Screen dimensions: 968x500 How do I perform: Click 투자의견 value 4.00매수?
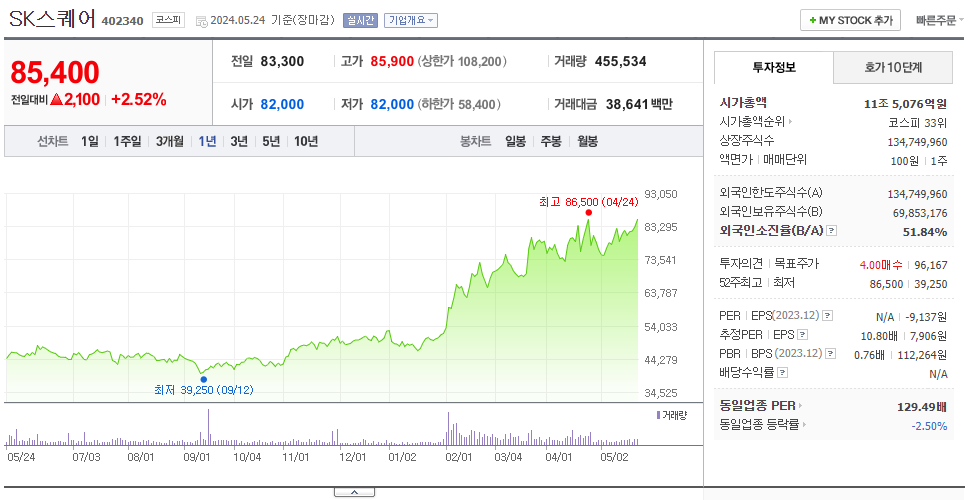881,264
